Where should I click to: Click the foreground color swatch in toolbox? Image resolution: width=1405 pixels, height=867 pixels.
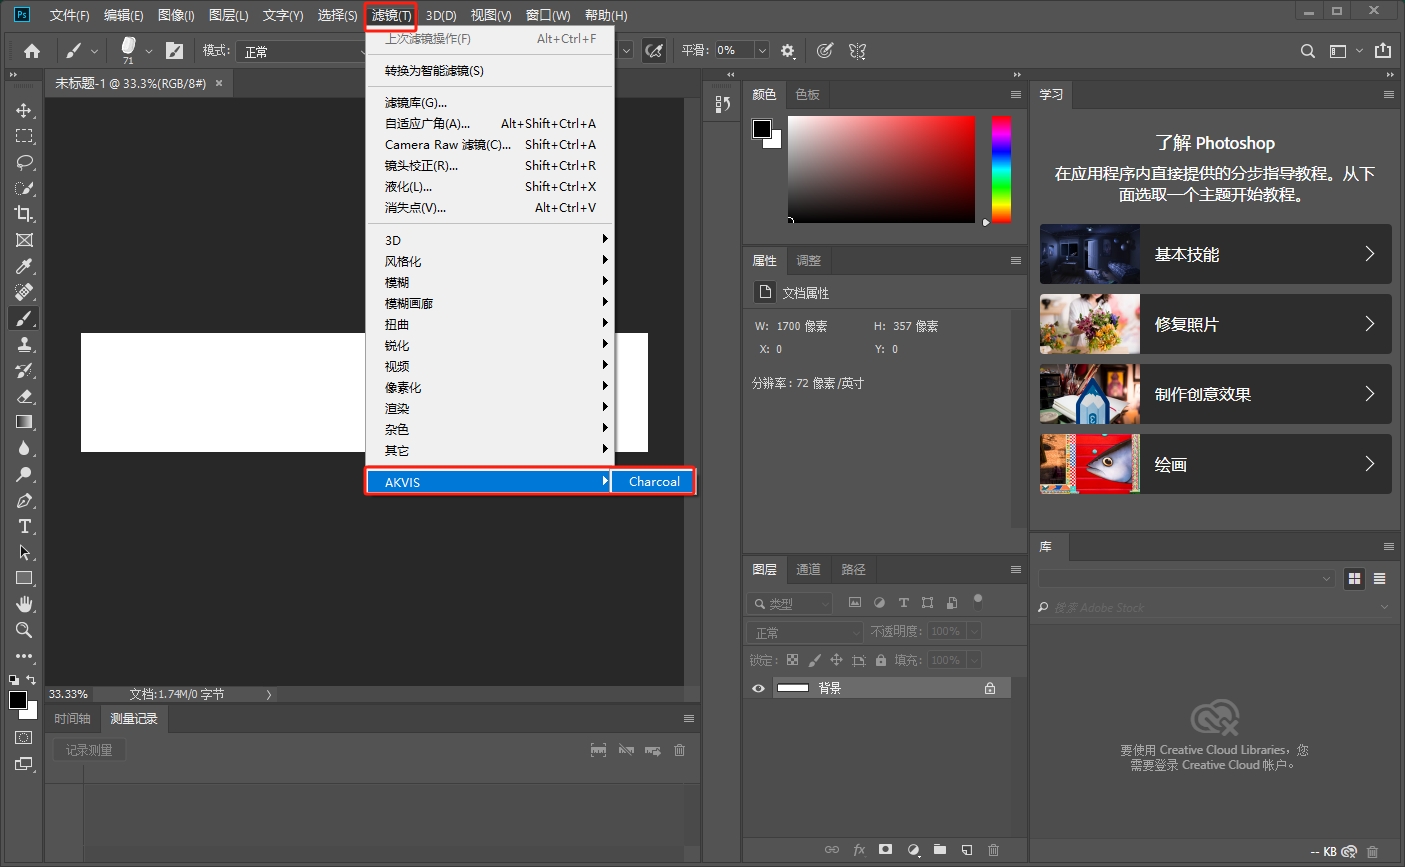point(17,700)
